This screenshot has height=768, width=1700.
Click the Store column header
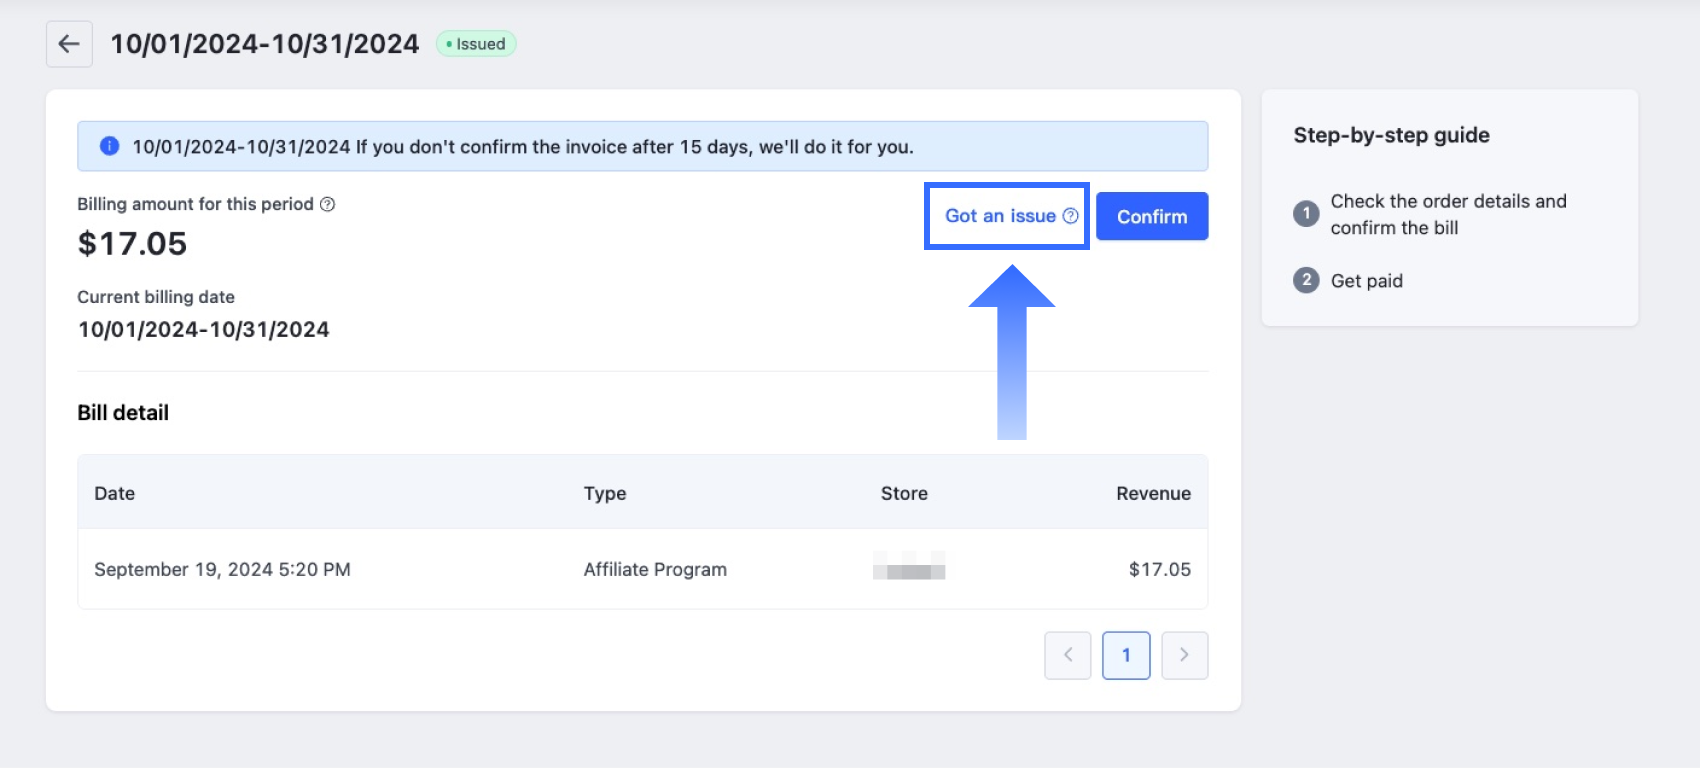904,493
